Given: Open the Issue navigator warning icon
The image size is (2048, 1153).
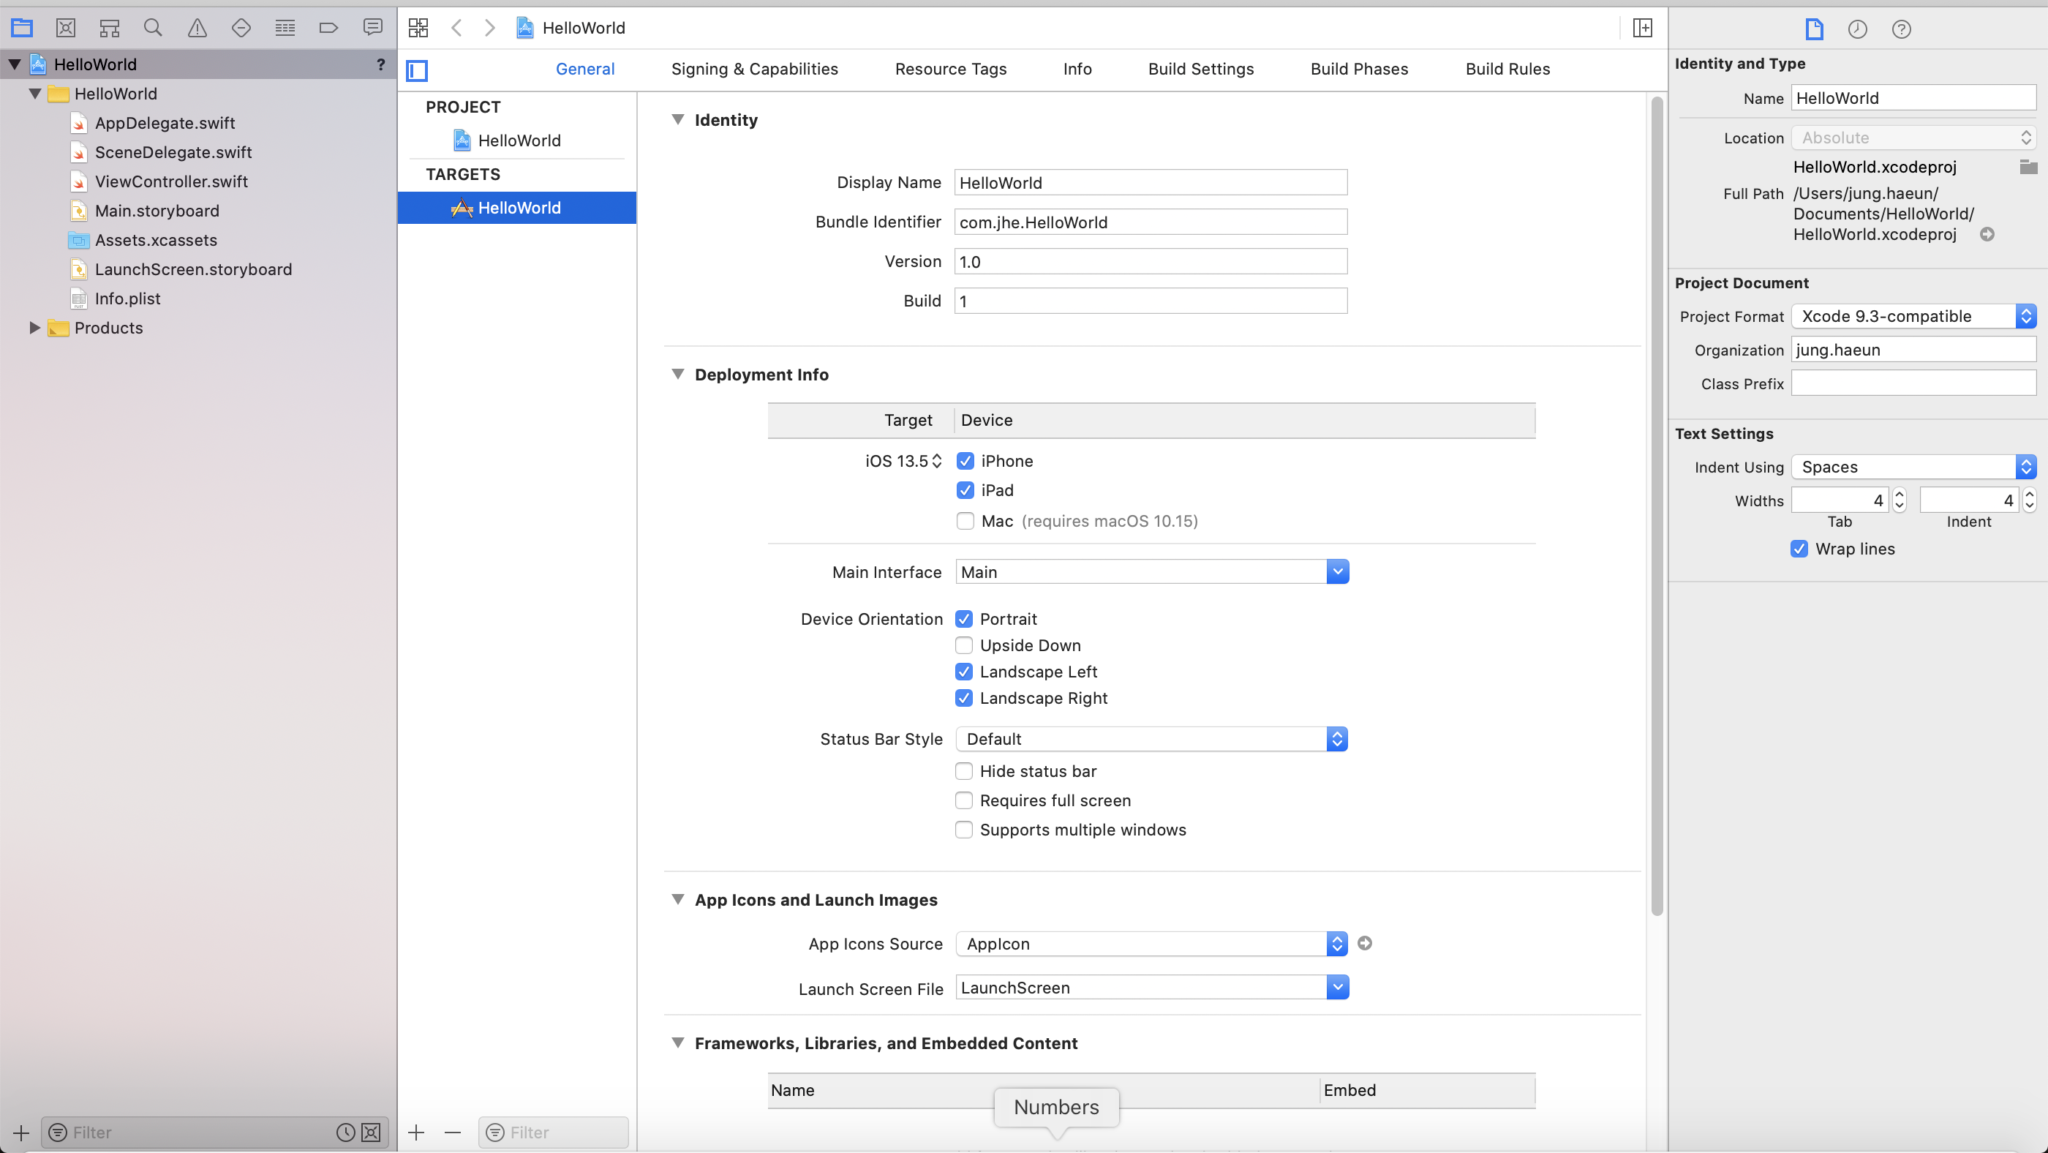Looking at the screenshot, I should pos(197,27).
